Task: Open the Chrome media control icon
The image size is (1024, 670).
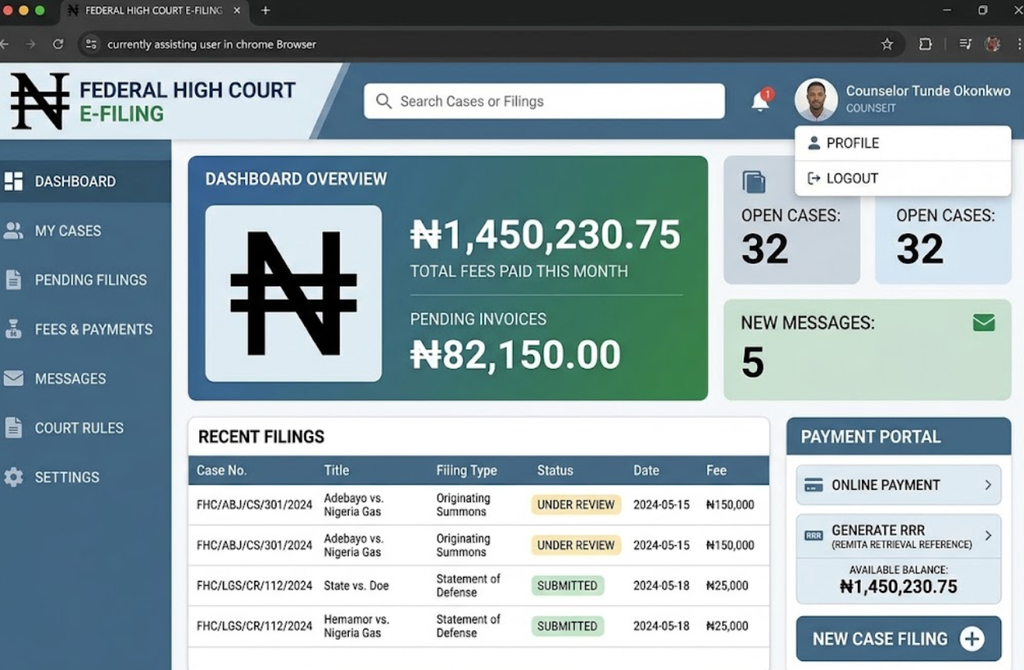Action: click(x=965, y=44)
